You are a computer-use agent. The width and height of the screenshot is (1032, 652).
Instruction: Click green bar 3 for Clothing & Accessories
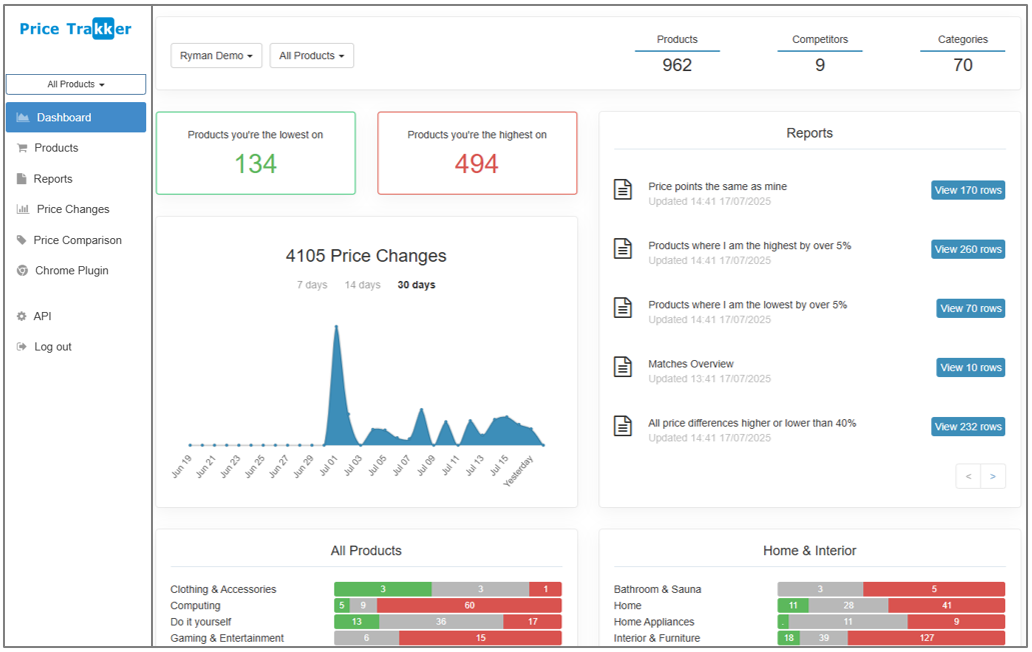pyautogui.click(x=383, y=589)
